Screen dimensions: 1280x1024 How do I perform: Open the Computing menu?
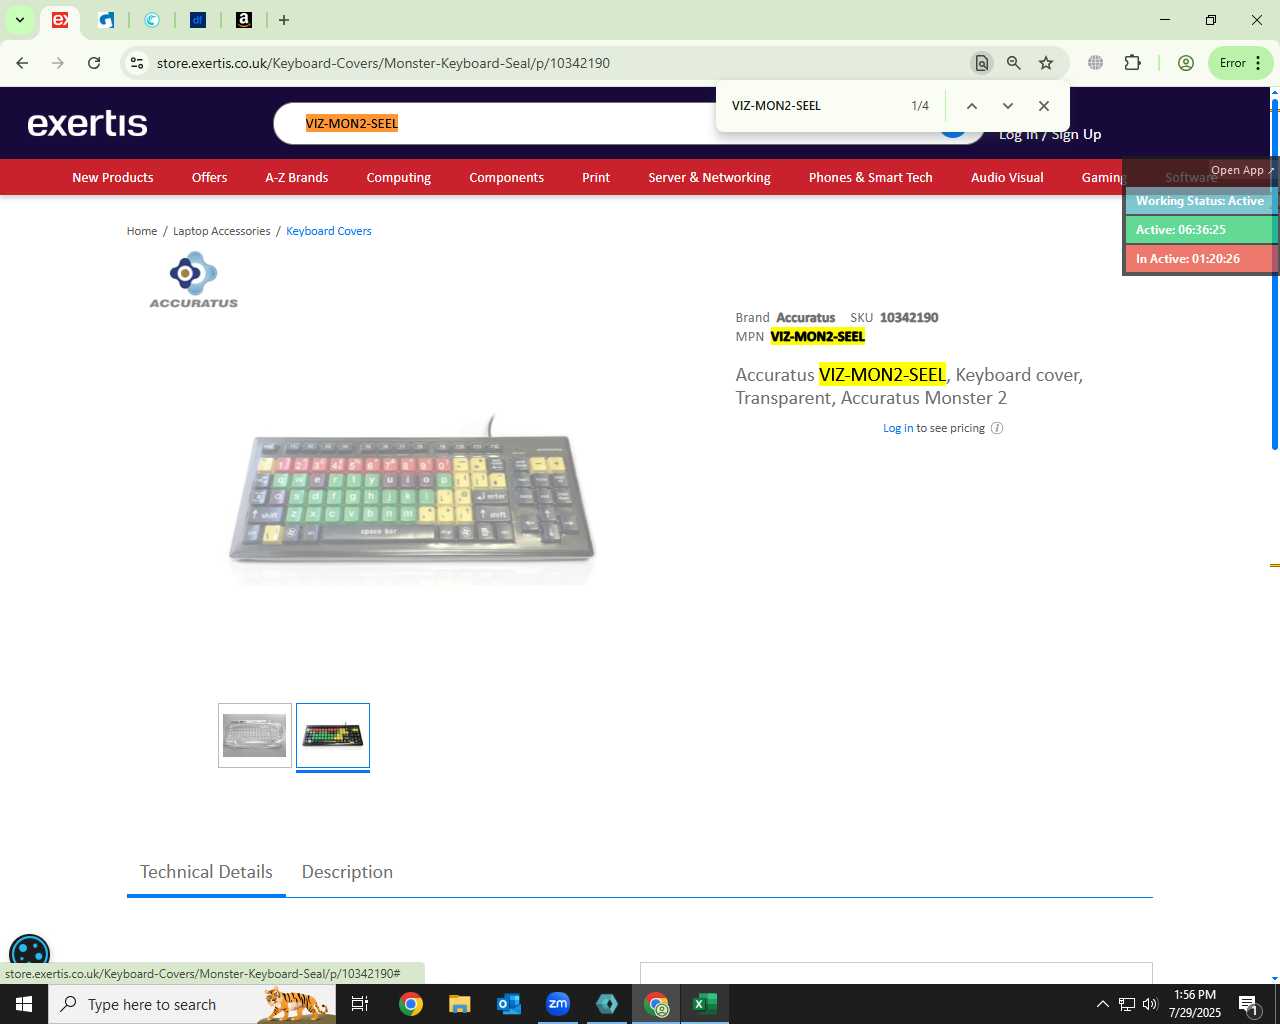point(399,177)
